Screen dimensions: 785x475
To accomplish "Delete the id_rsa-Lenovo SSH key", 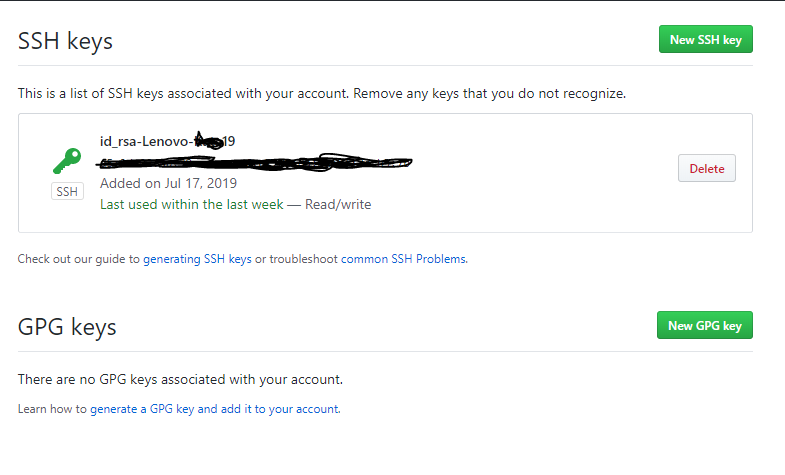I will (706, 169).
